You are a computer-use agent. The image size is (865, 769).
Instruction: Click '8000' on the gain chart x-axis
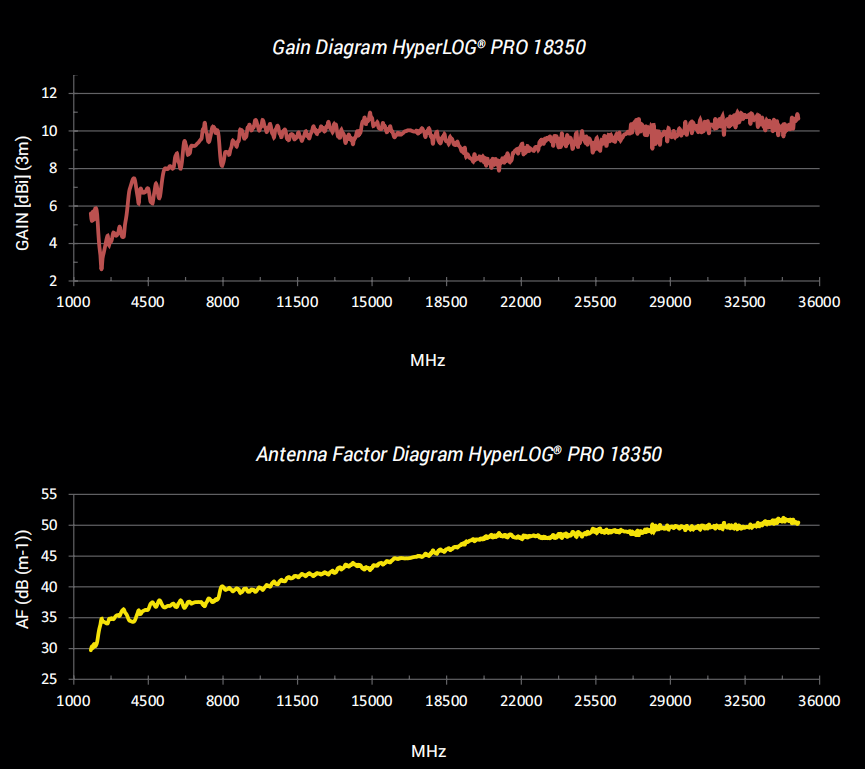point(222,302)
